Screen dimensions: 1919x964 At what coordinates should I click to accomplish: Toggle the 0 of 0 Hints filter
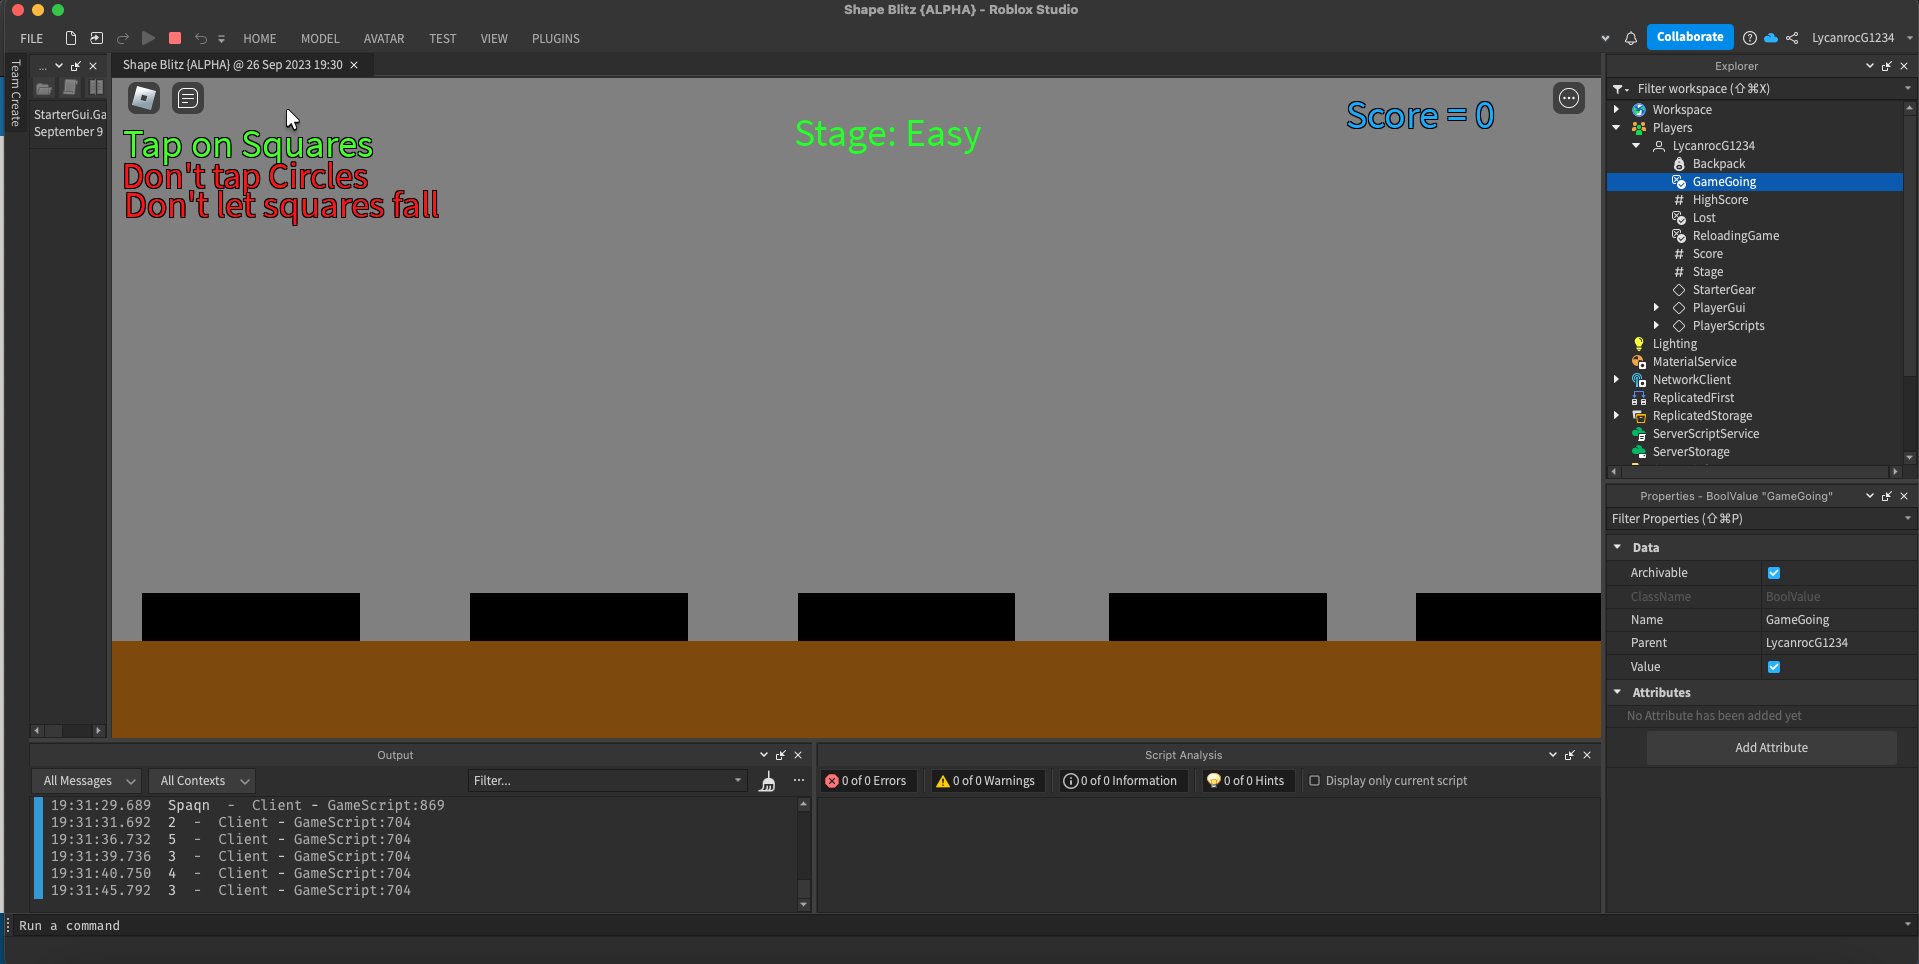pos(1246,781)
